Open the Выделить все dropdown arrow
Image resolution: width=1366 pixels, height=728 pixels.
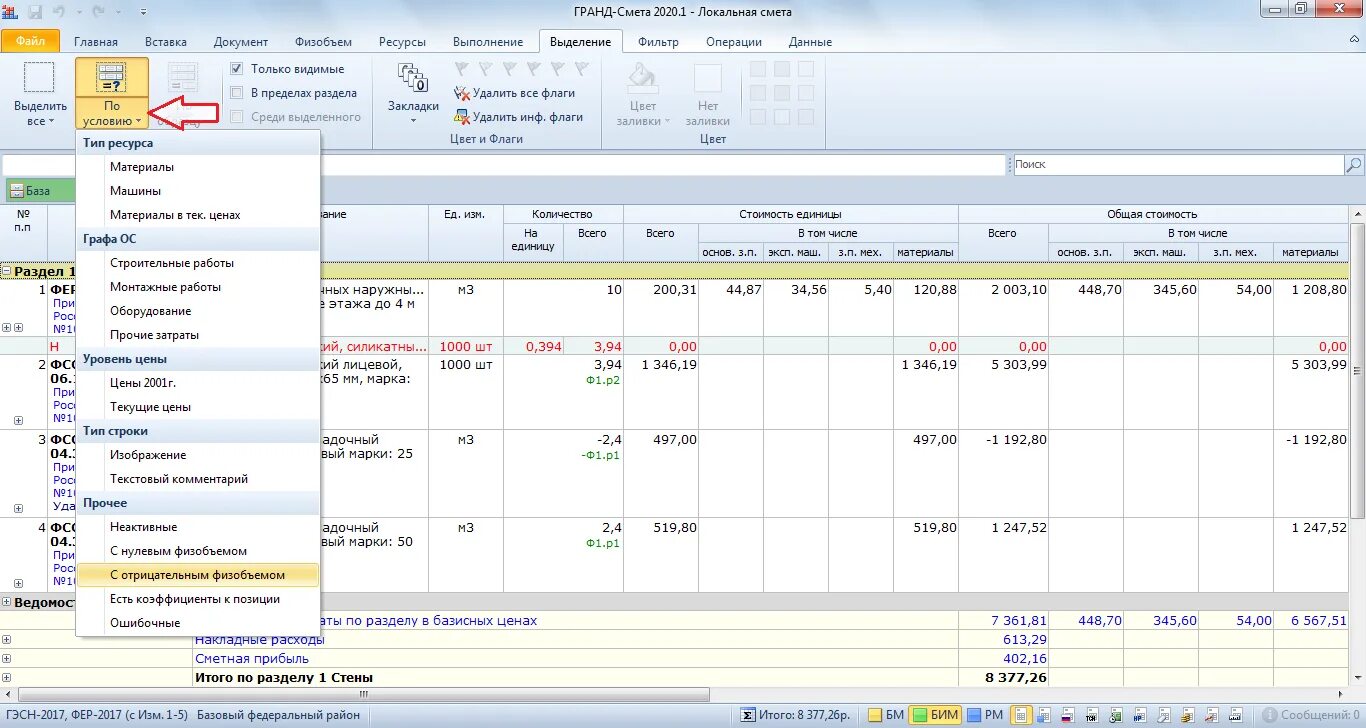click(x=52, y=122)
